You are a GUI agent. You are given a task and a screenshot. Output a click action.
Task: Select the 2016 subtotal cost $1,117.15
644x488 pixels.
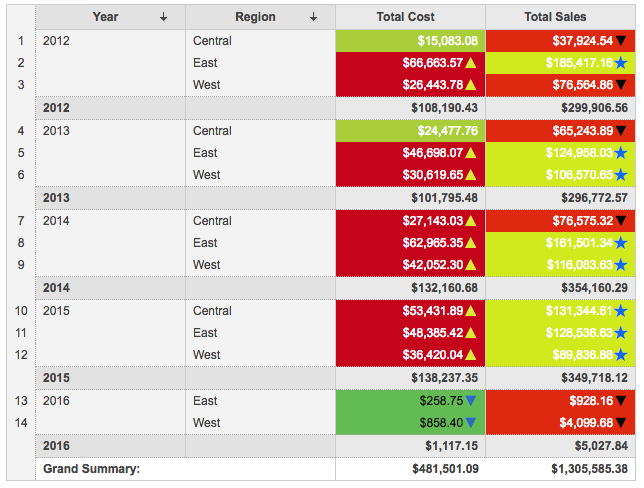[445, 445]
